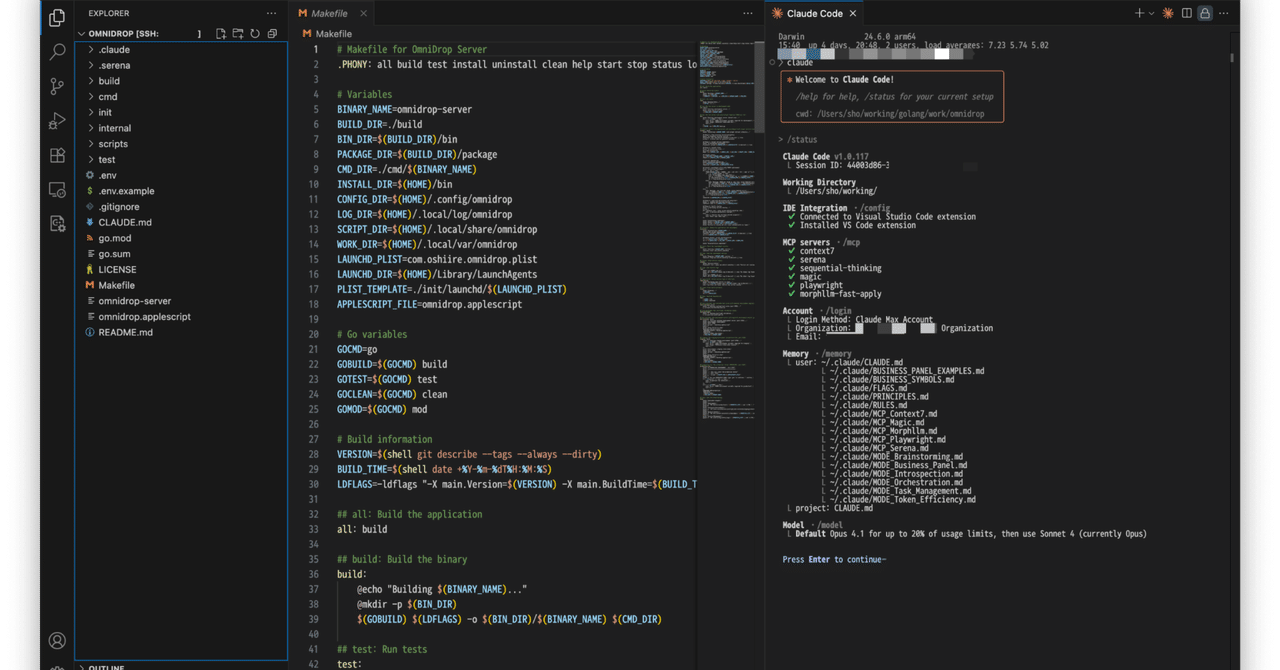Open the Remote Explorer view
This screenshot has height=670, width=1280.
[x=57, y=190]
